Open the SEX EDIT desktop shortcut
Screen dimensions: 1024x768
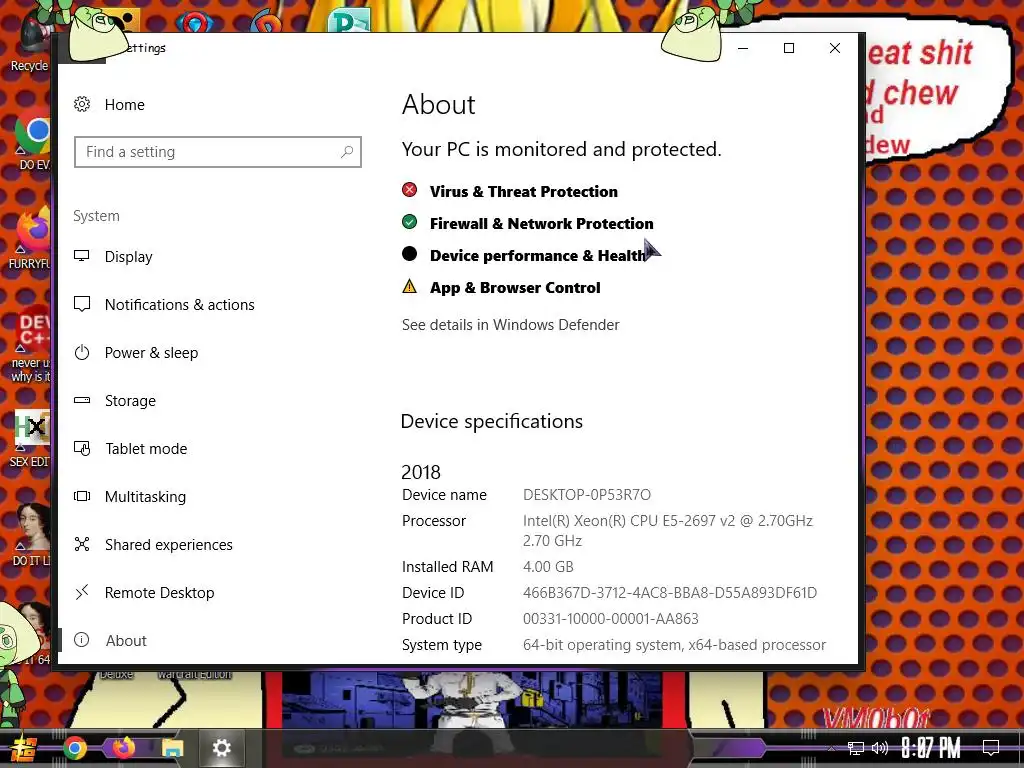(x=30, y=438)
